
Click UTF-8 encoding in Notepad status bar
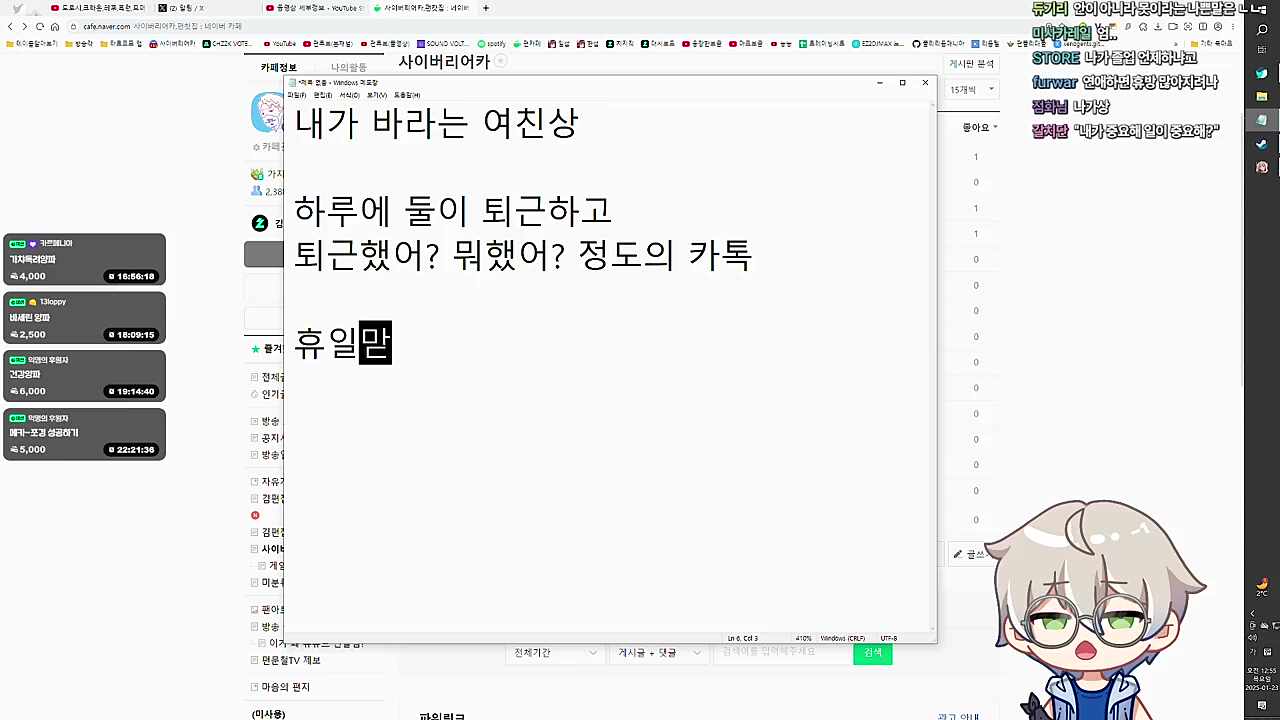pos(888,638)
